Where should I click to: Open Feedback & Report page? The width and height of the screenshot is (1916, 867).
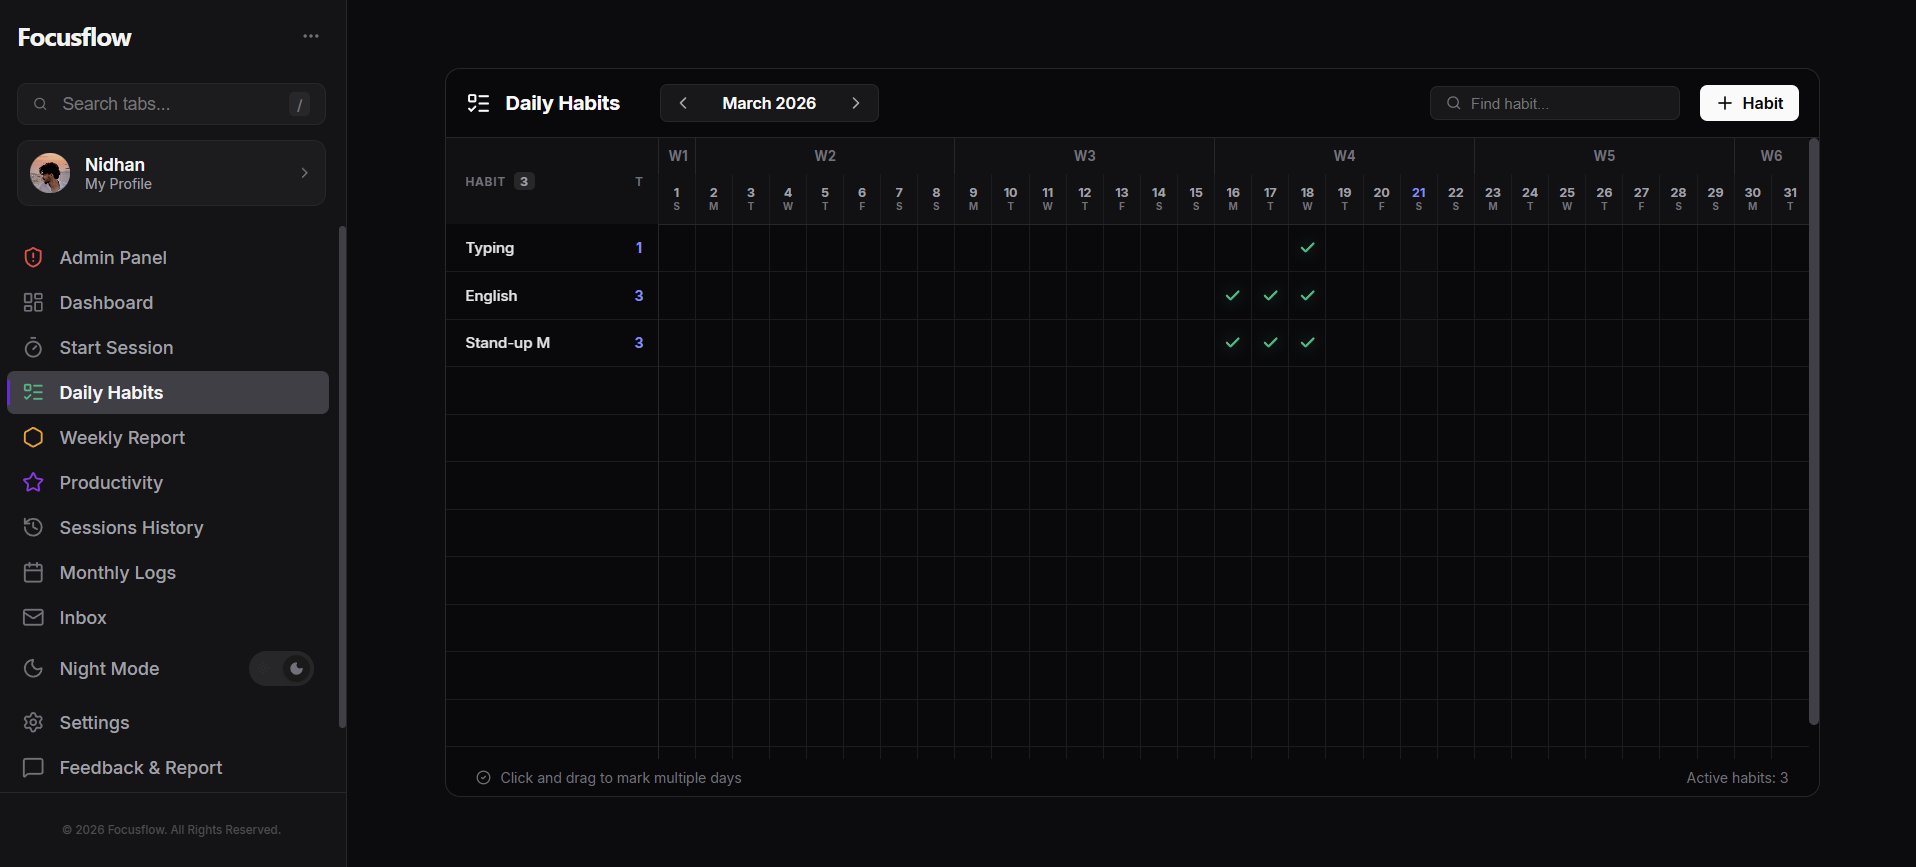click(x=140, y=768)
